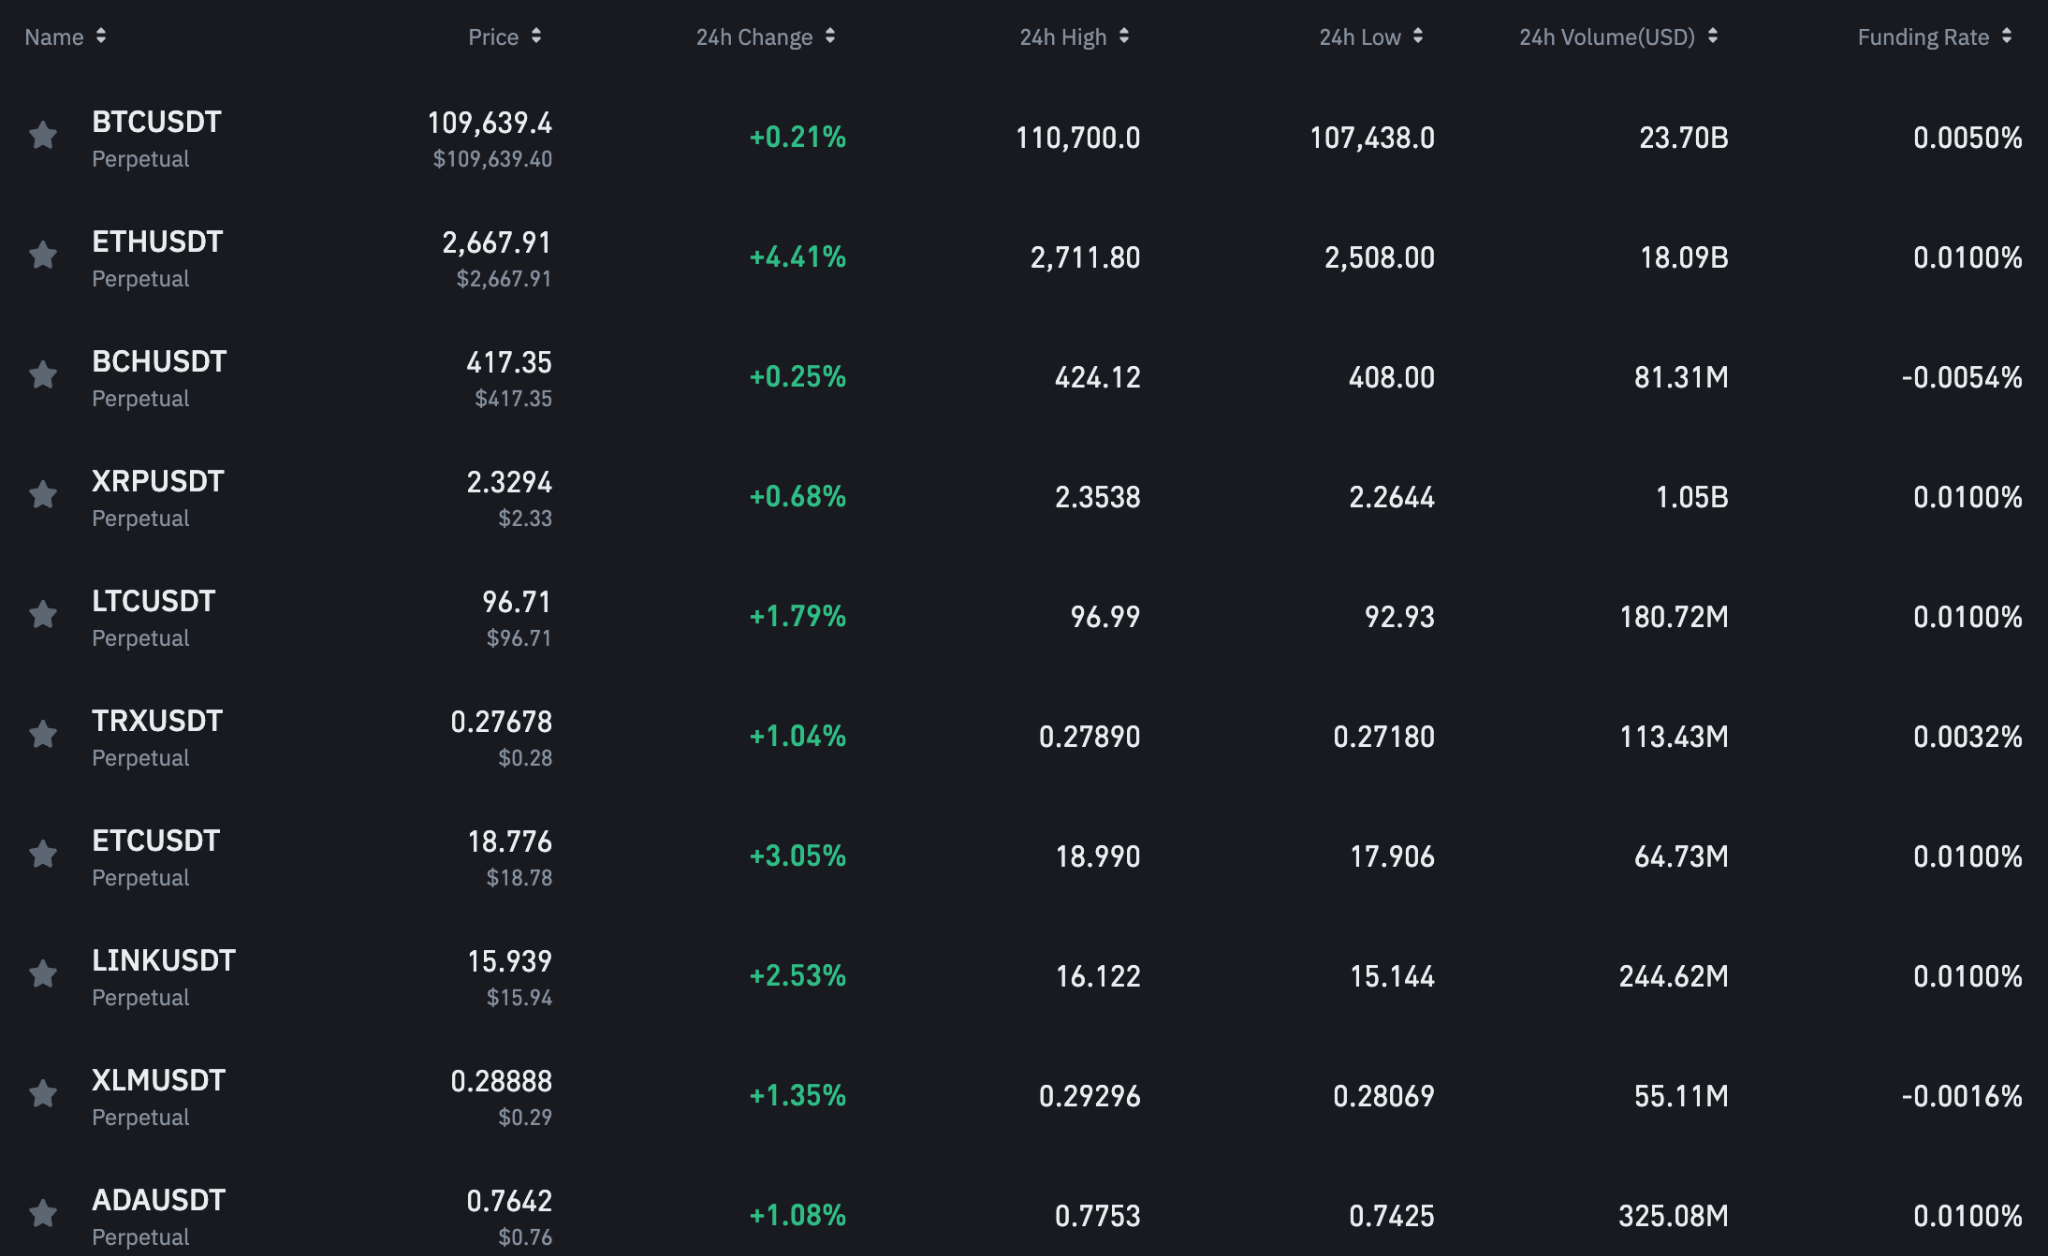Favorite the ADAUSDT contract star

click(x=43, y=1214)
